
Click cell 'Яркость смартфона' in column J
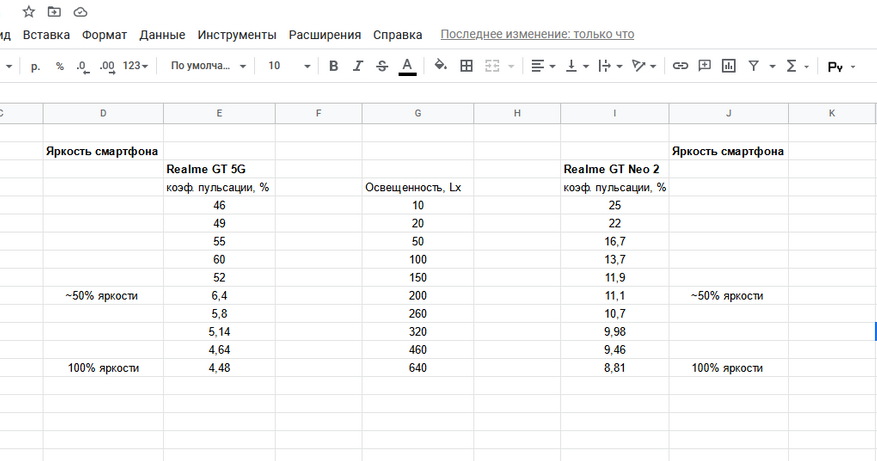pyautogui.click(x=729, y=151)
